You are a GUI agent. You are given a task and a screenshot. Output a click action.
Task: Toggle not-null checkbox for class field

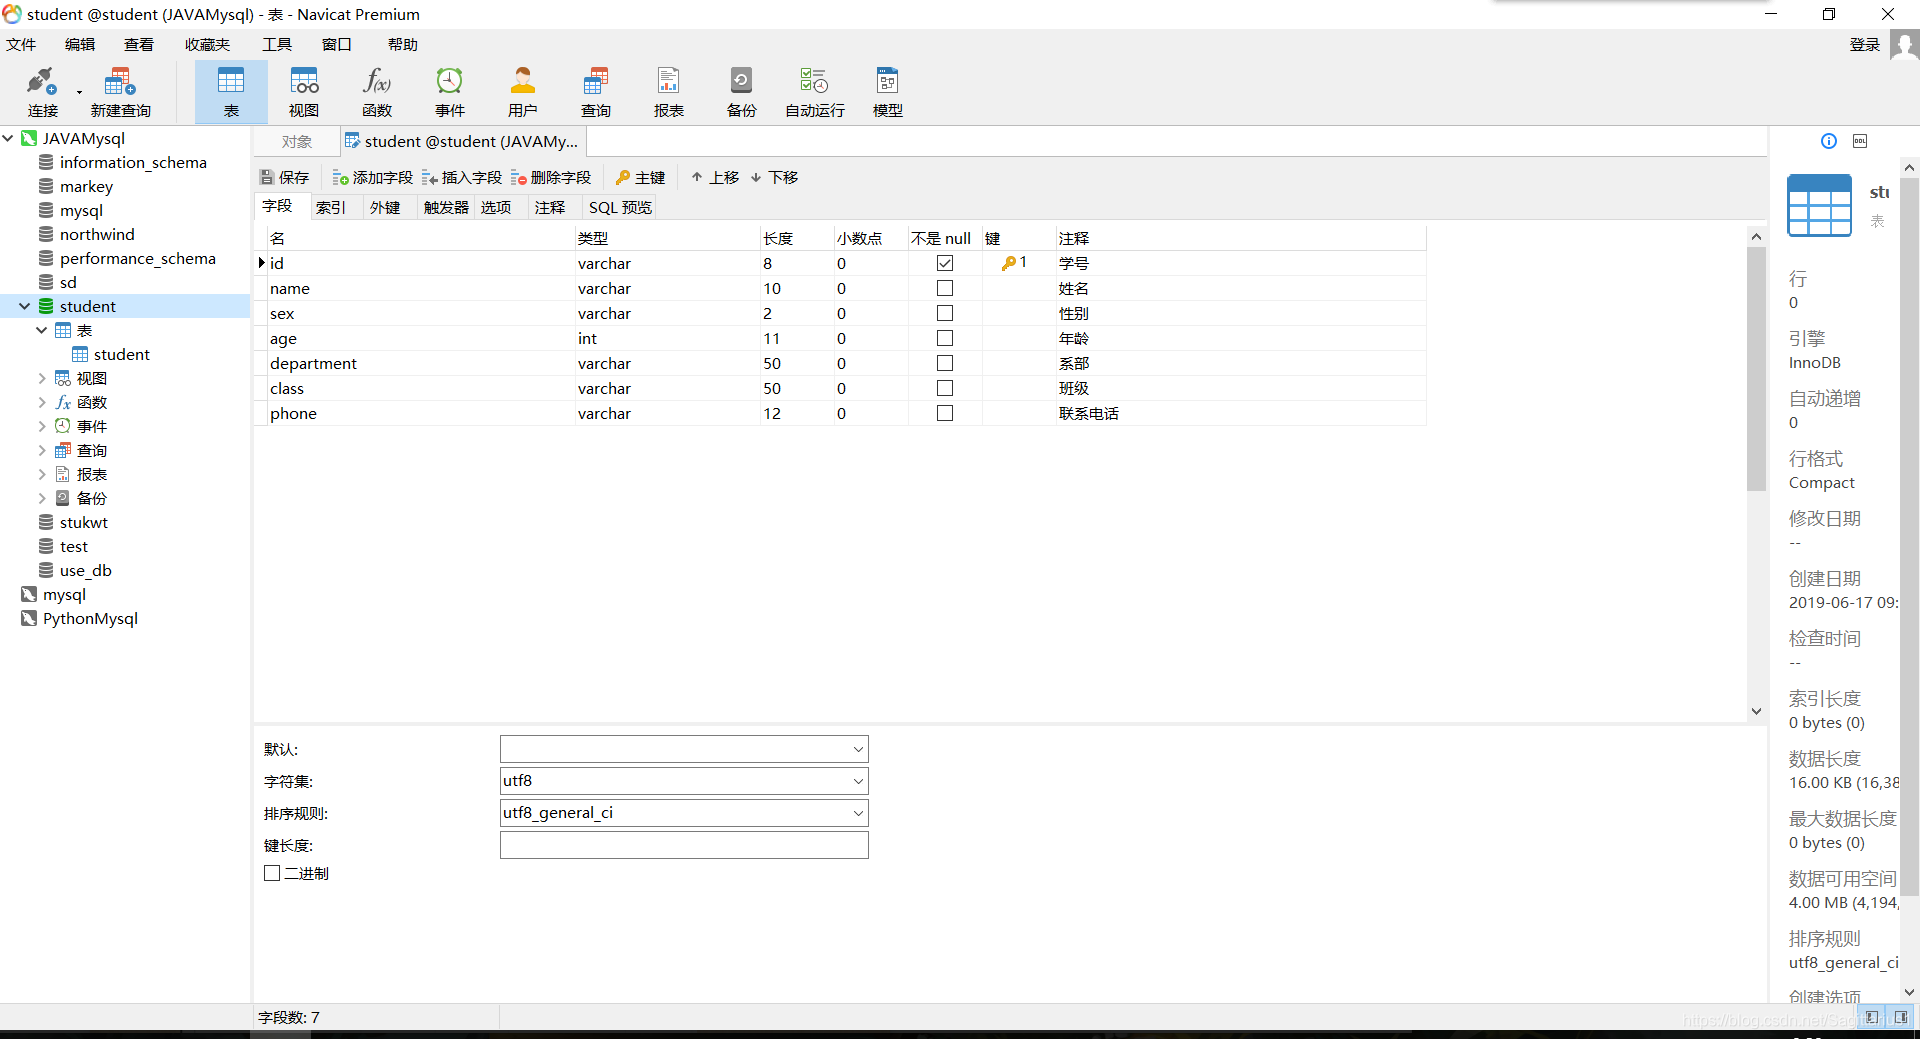(x=945, y=388)
